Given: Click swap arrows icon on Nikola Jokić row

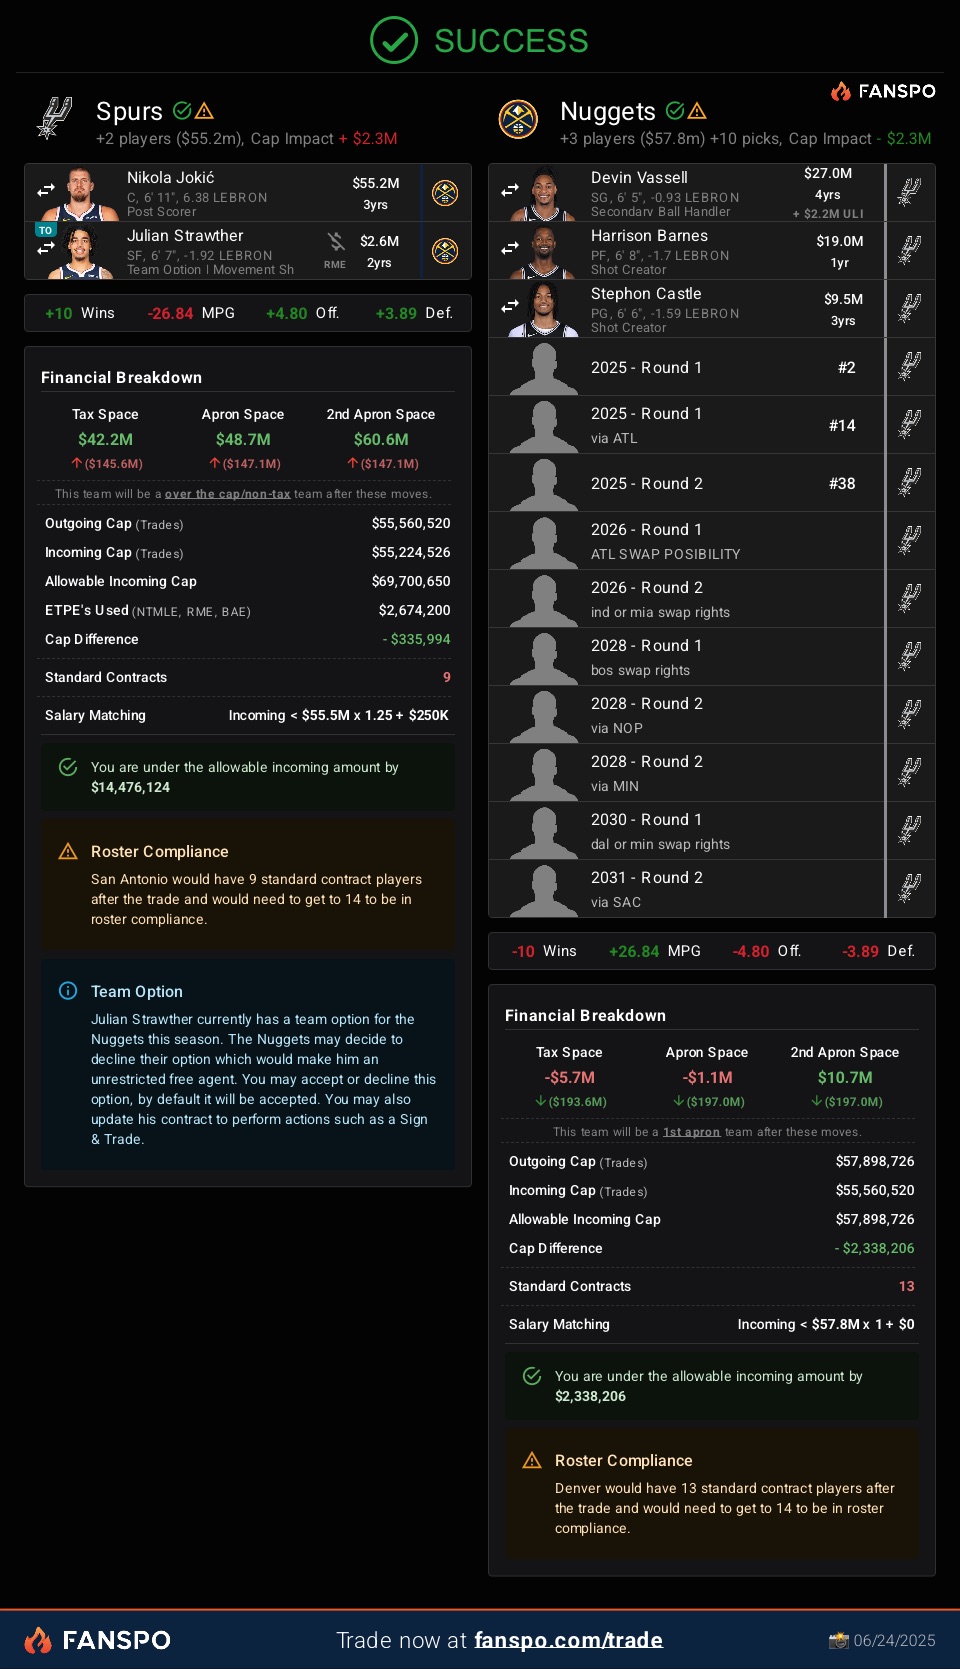Looking at the screenshot, I should (x=46, y=190).
